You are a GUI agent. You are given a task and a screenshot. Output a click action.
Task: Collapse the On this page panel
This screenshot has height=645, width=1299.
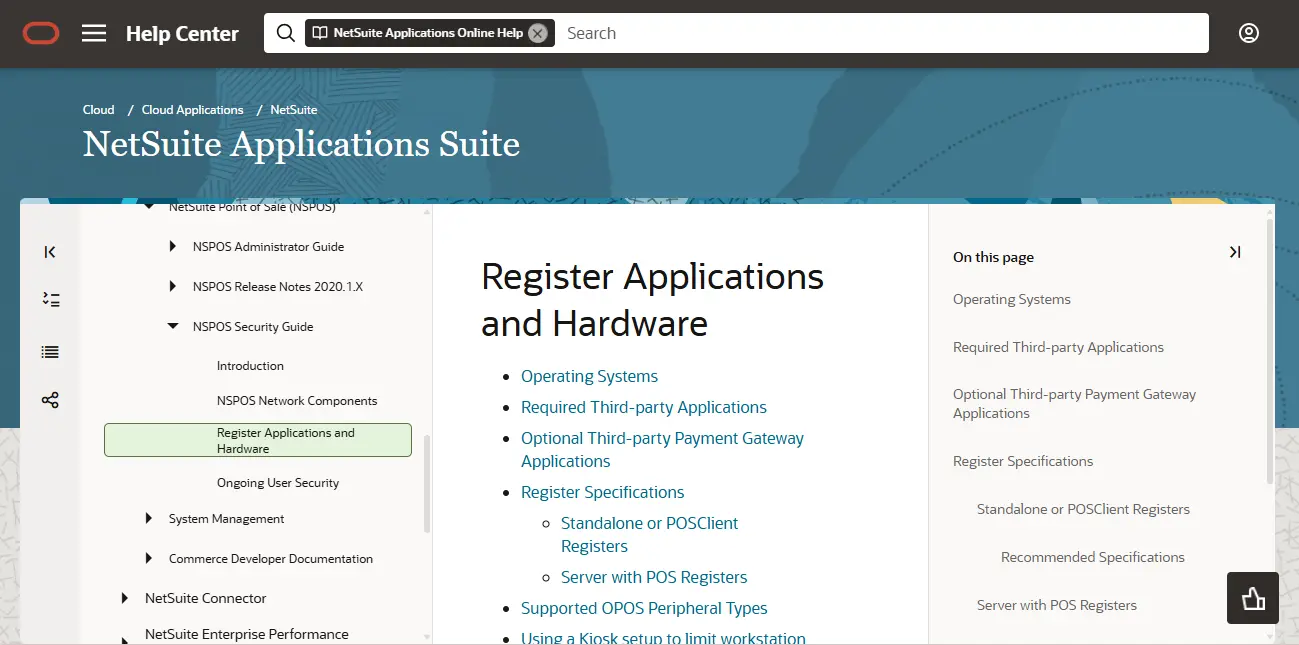point(1235,252)
